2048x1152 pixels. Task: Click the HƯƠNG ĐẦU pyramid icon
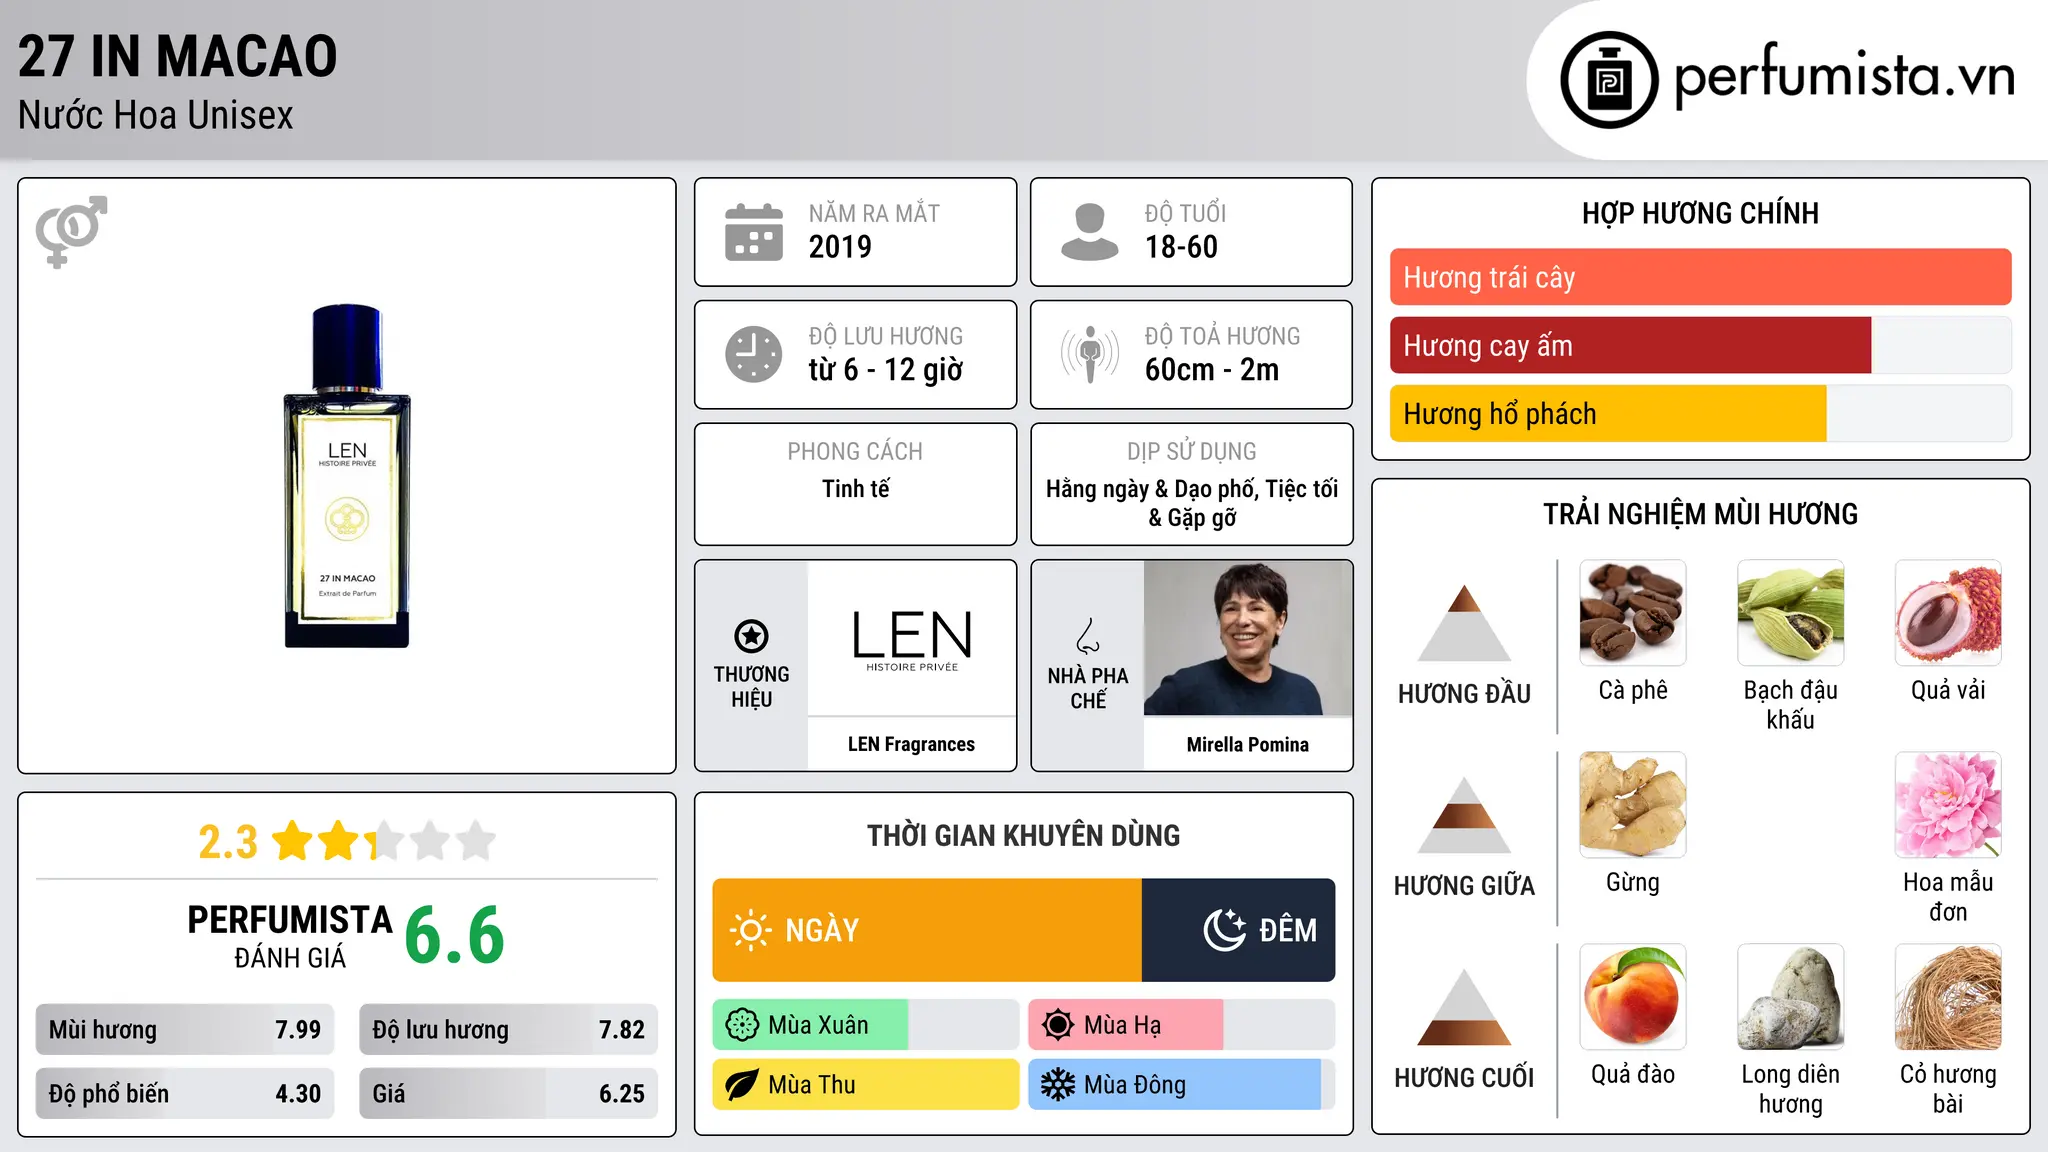point(1464,623)
